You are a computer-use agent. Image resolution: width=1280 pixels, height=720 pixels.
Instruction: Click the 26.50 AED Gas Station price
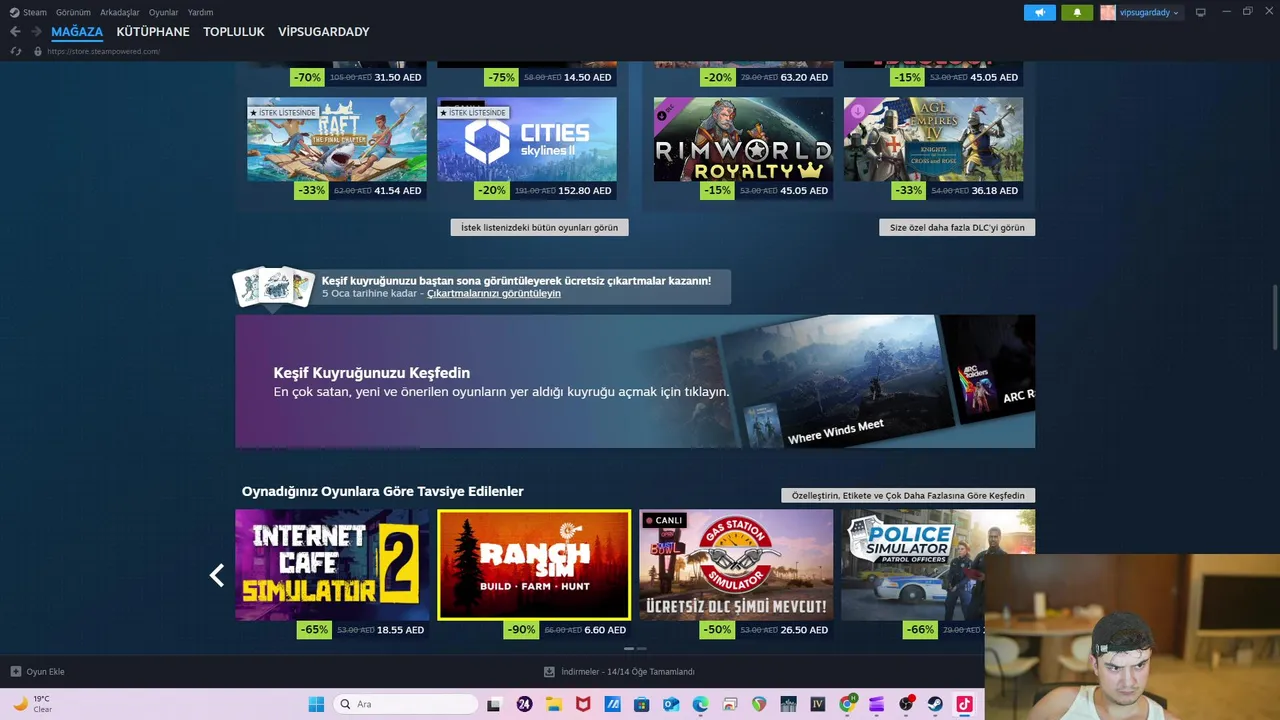tap(804, 630)
